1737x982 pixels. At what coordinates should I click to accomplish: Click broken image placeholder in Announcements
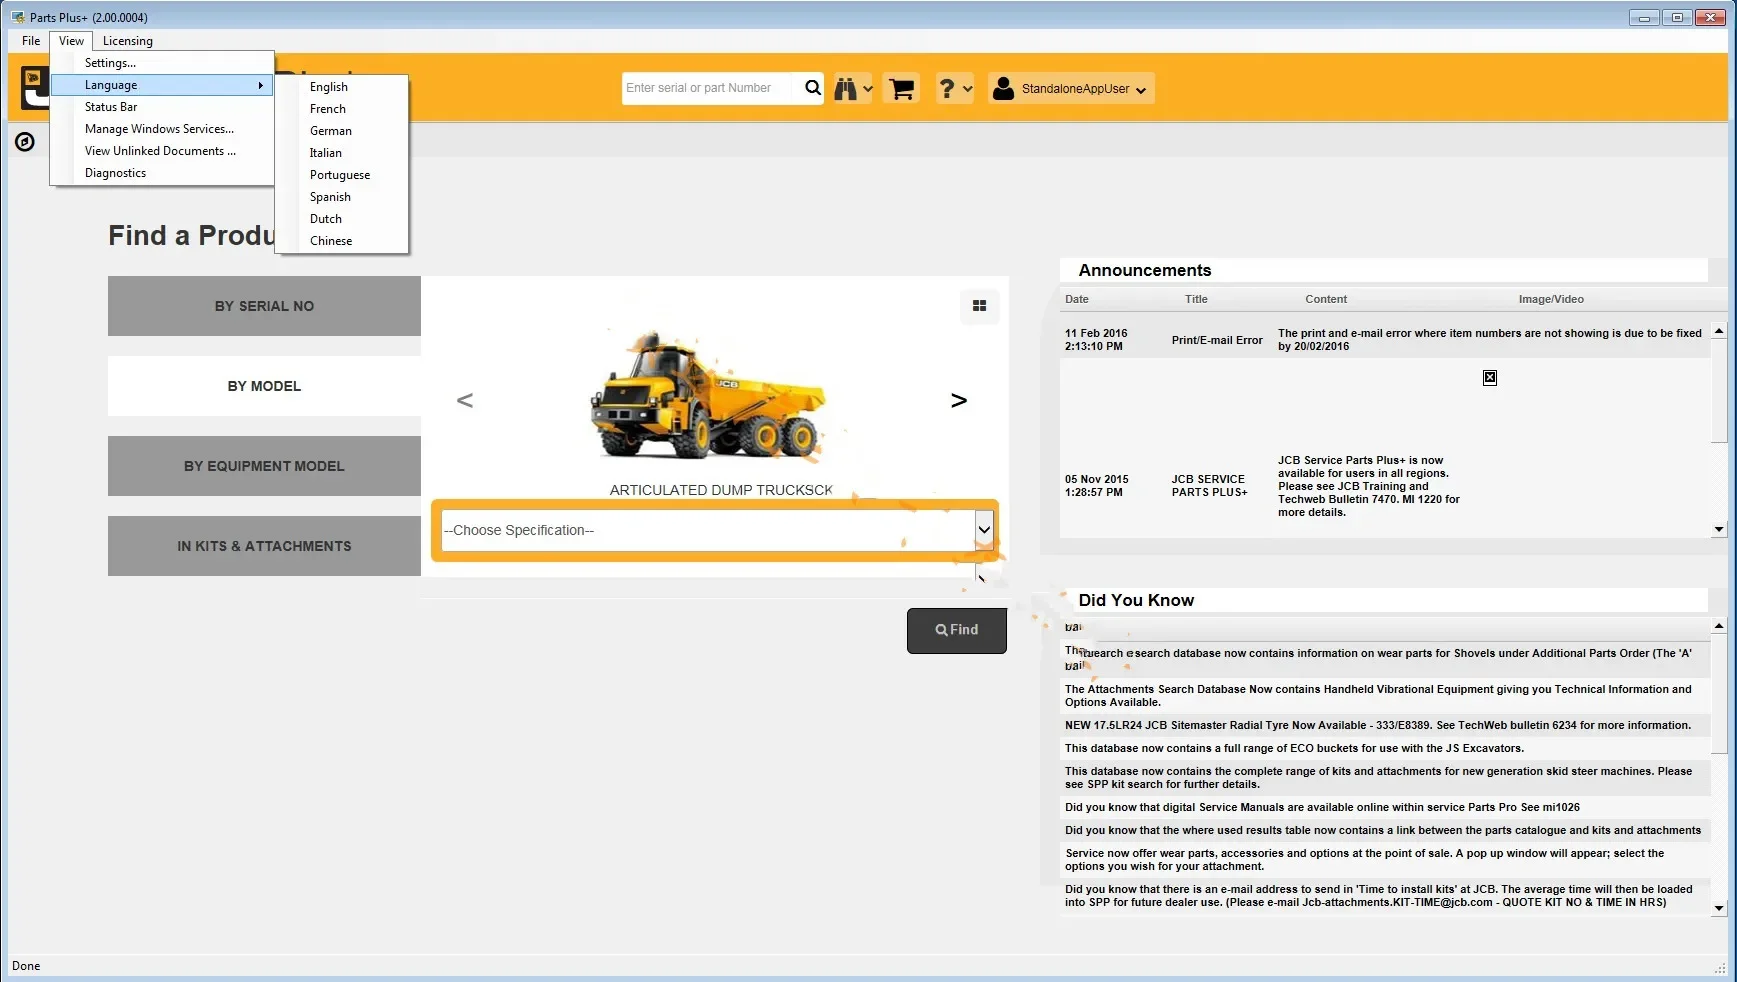(x=1489, y=378)
